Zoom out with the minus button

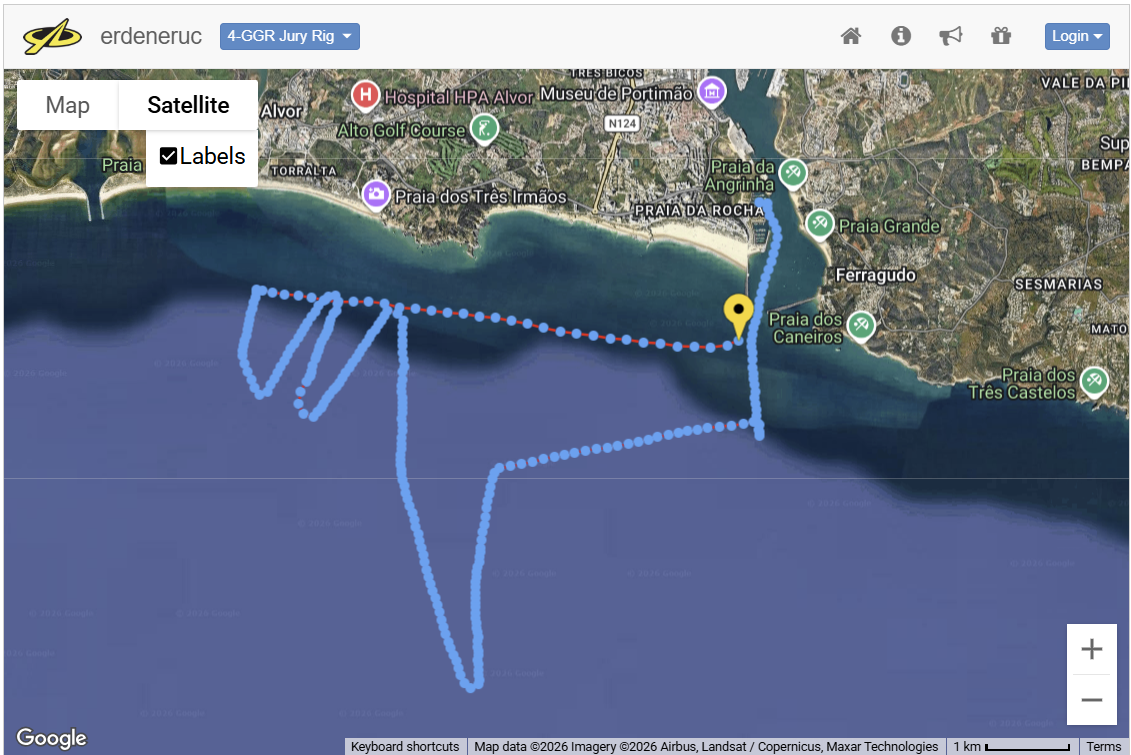[1092, 699]
